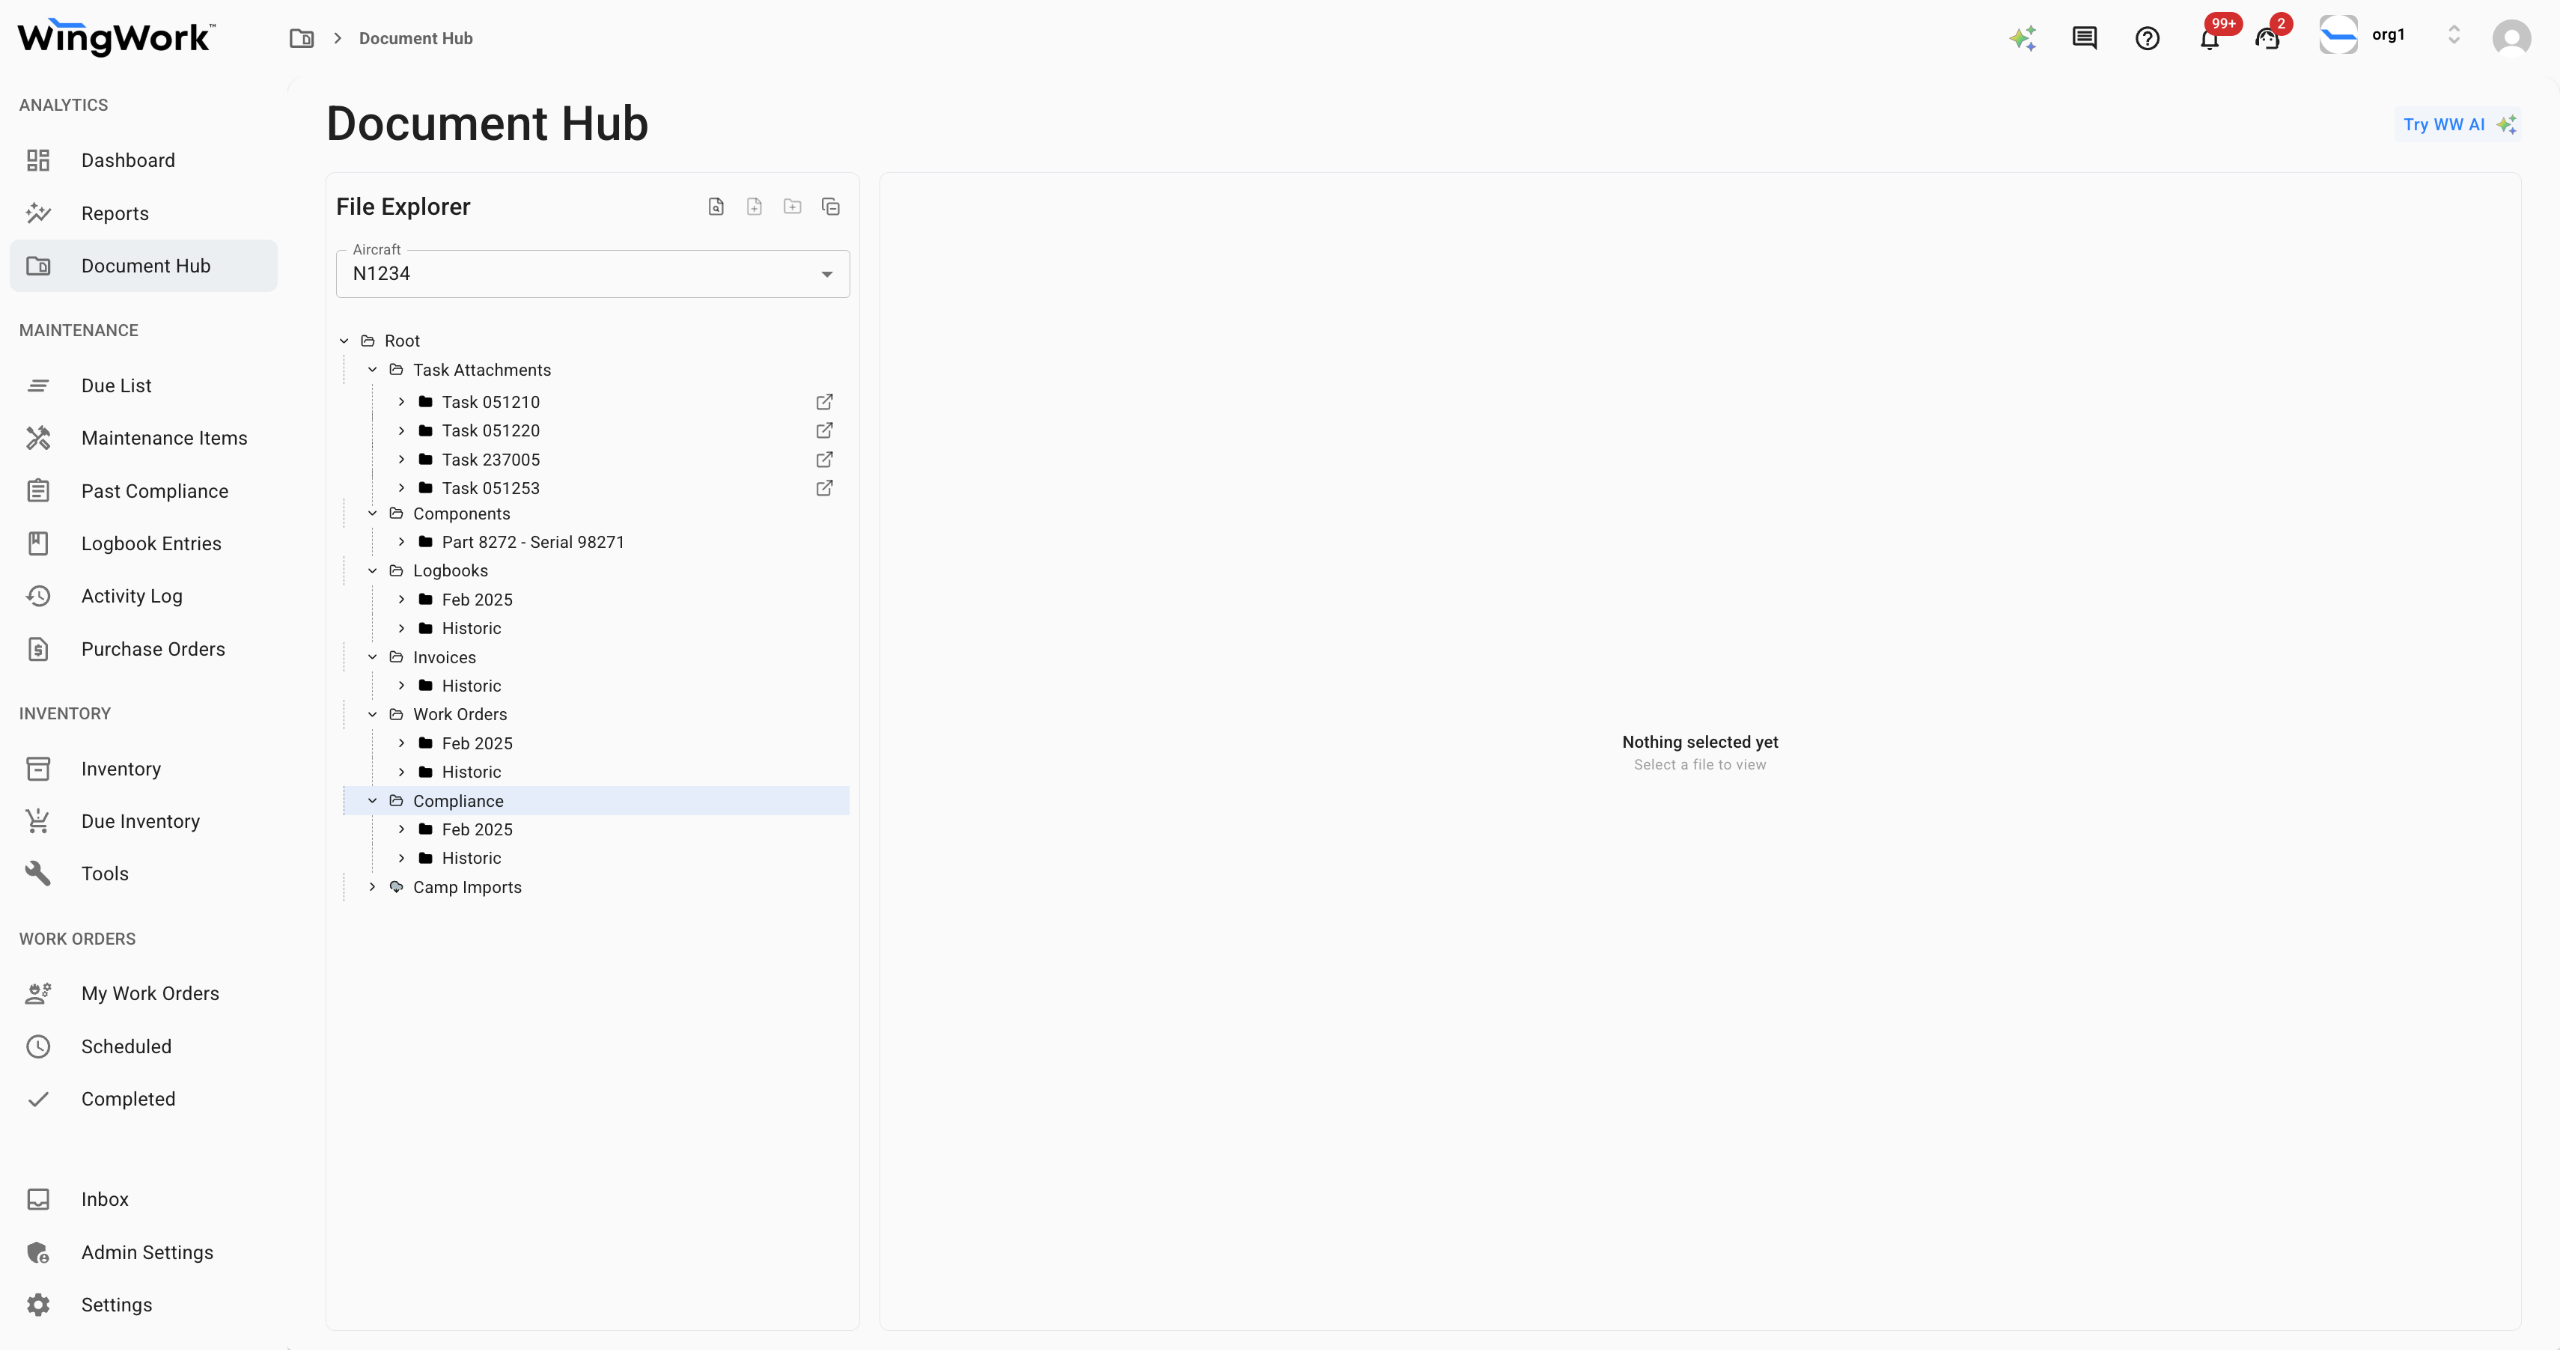Image resolution: width=2560 pixels, height=1350 pixels.
Task: Open the Aircraft N1234 dropdown
Action: (592, 274)
